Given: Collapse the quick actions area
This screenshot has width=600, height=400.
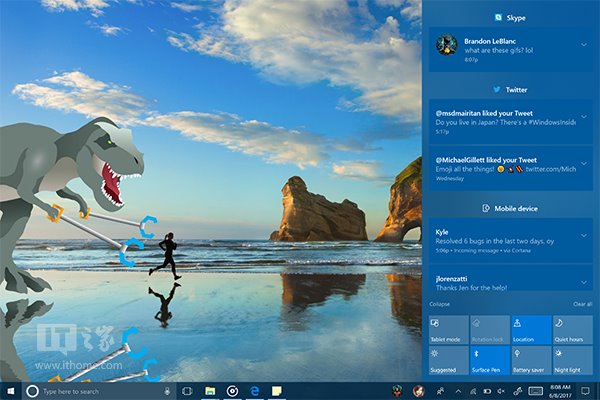Looking at the screenshot, I should 439,304.
